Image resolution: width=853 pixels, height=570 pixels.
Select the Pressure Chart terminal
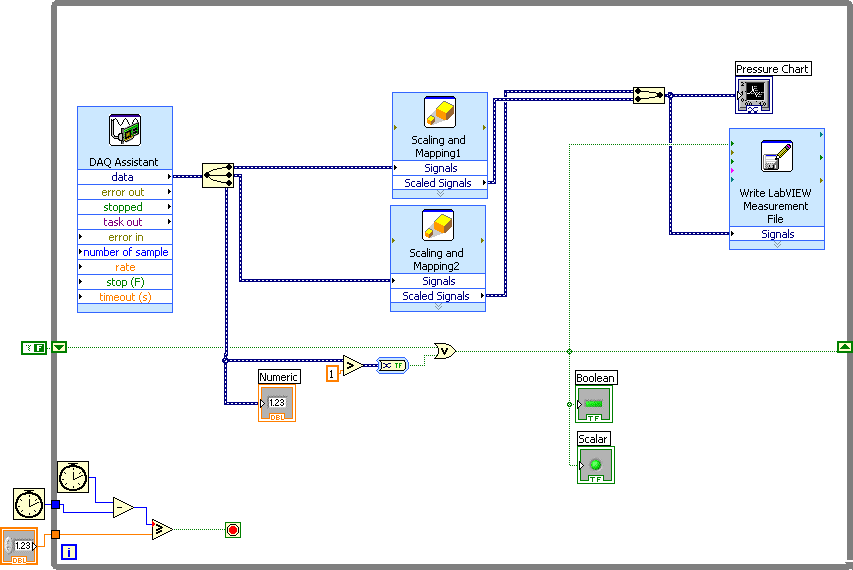tap(754, 95)
